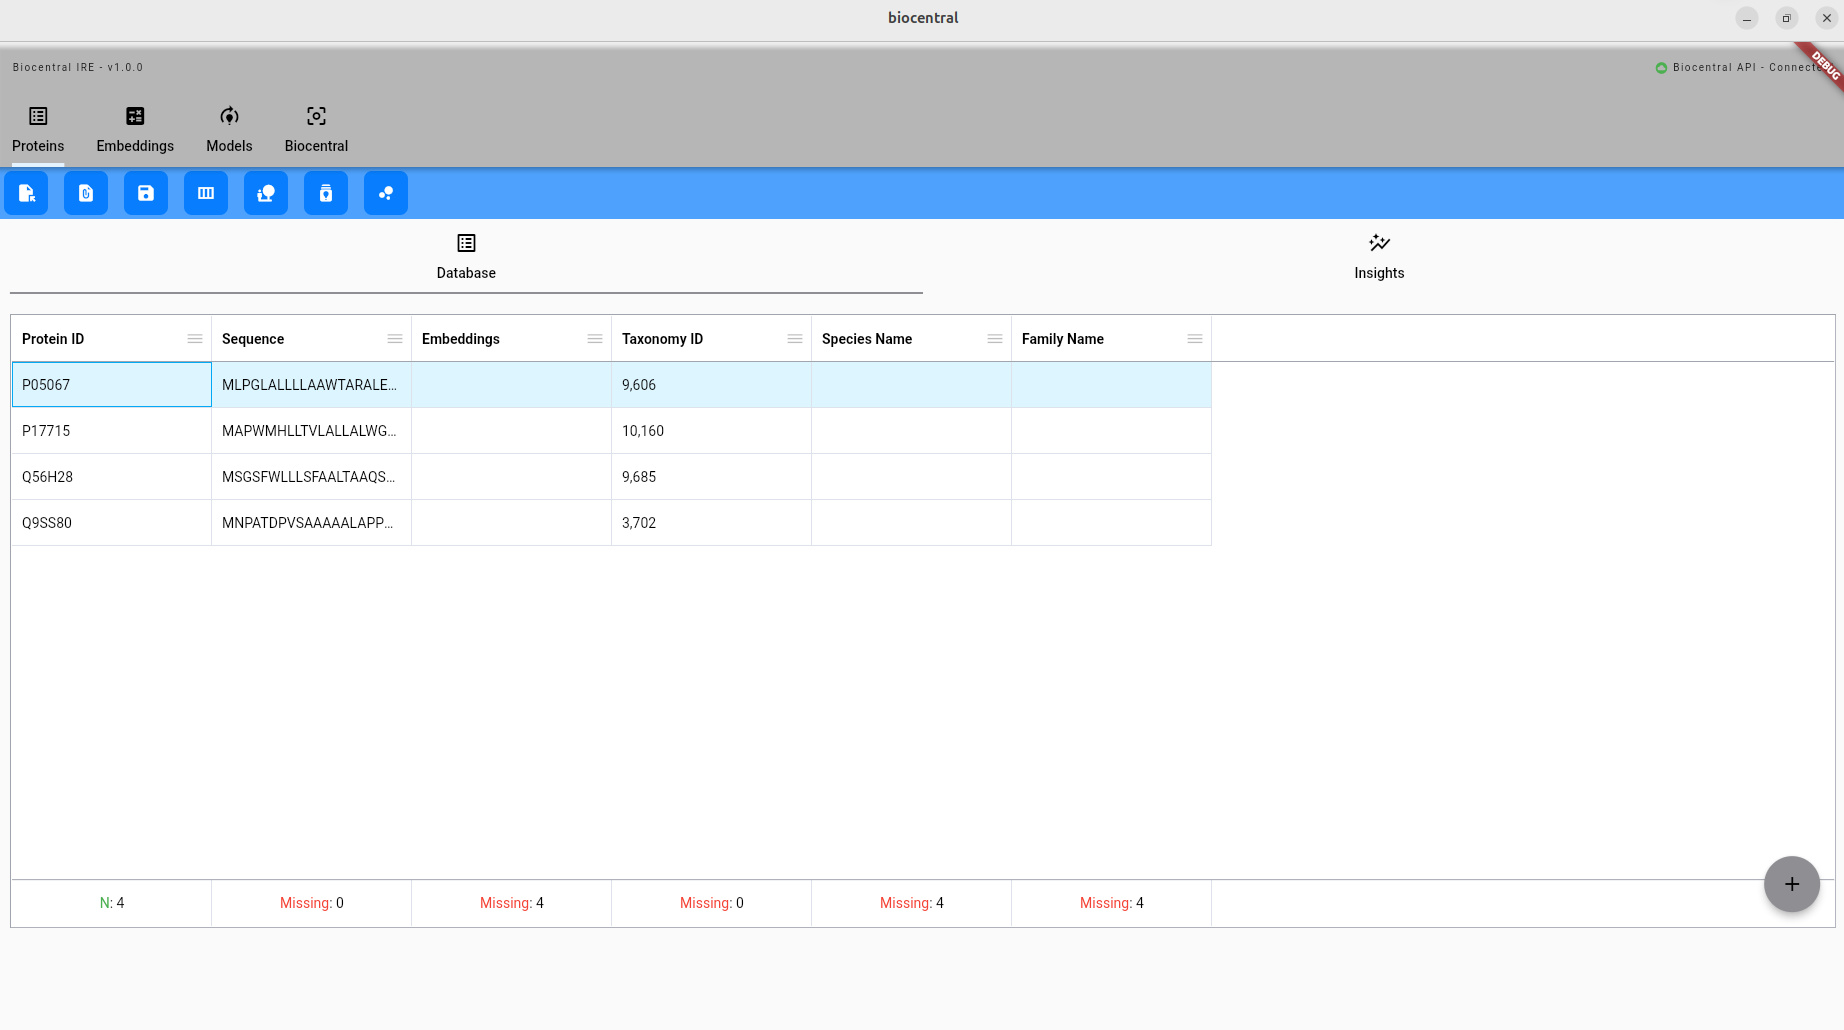Viewport: 1844px width, 1030px height.
Task: Click the load file icon with arrow
Action: (x=26, y=193)
